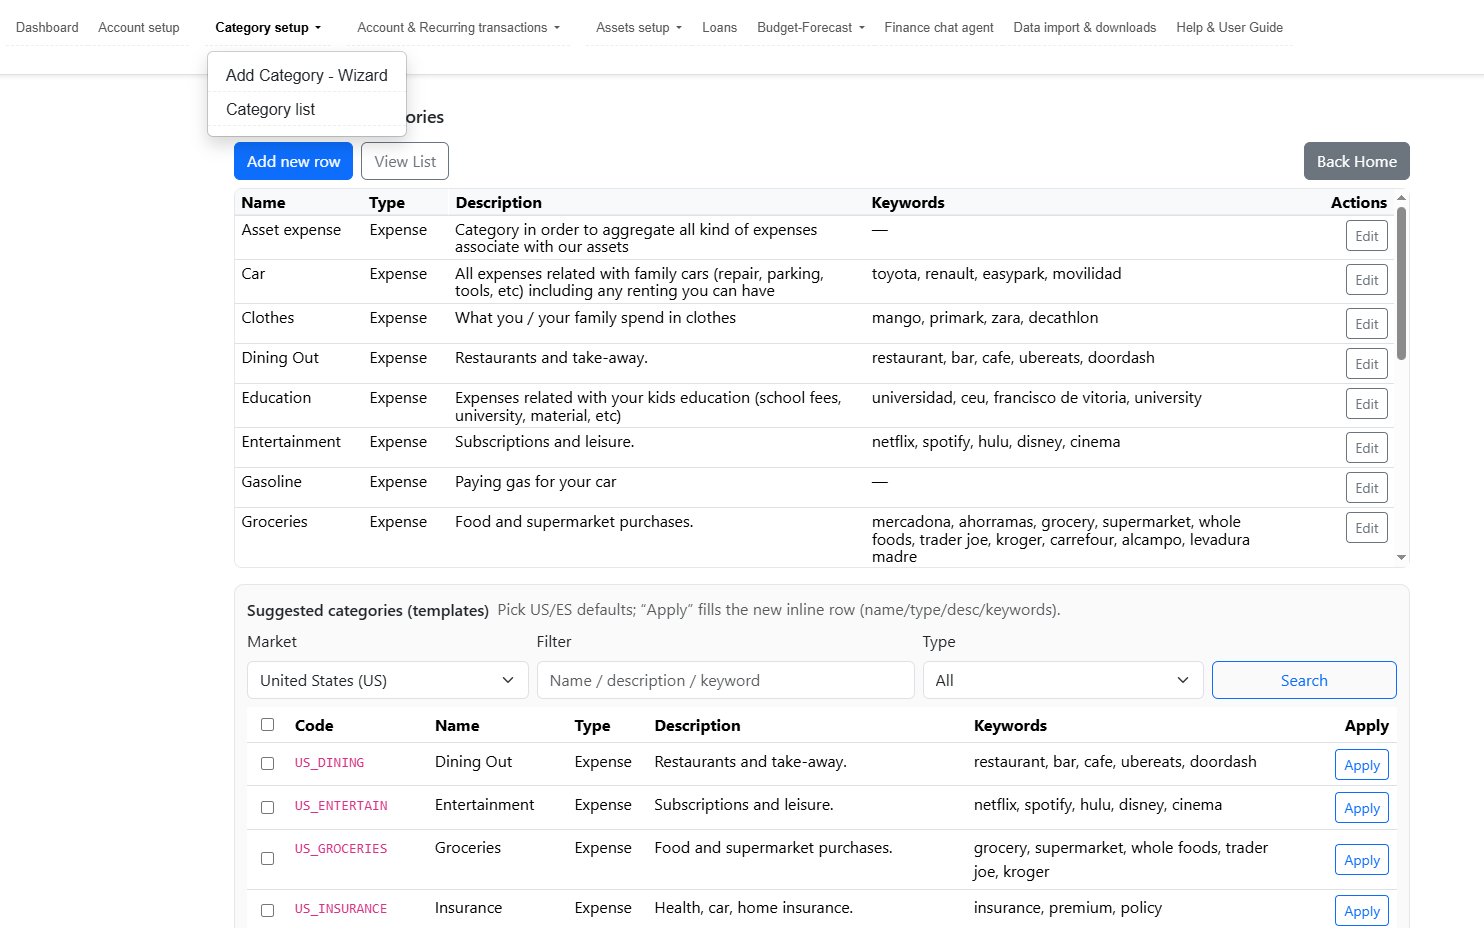Go to Account setup
The image size is (1484, 928).
pyautogui.click(x=139, y=27)
